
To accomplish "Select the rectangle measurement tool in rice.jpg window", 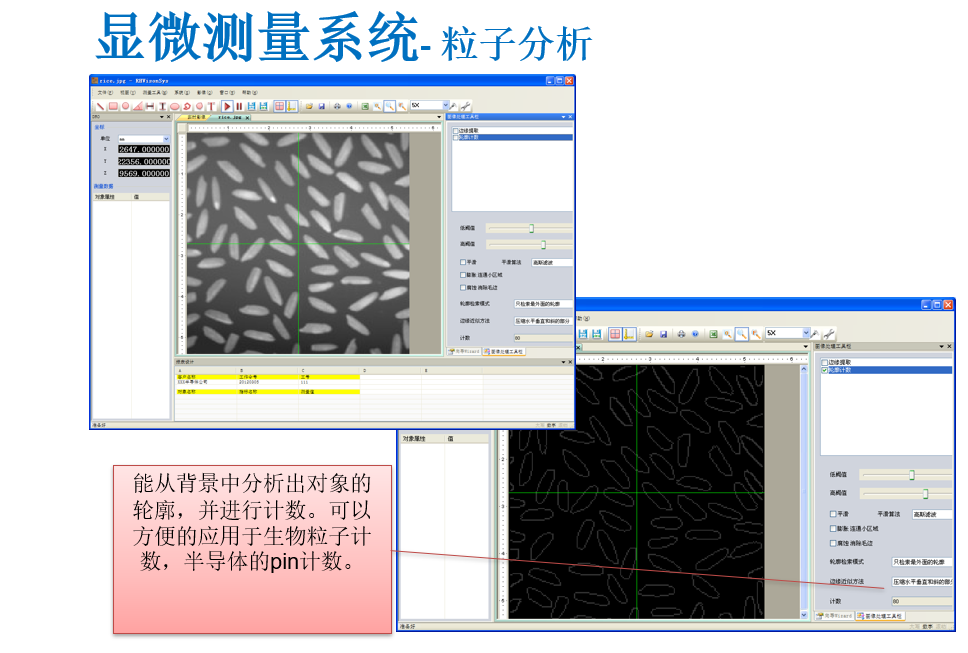I will pyautogui.click(x=113, y=106).
